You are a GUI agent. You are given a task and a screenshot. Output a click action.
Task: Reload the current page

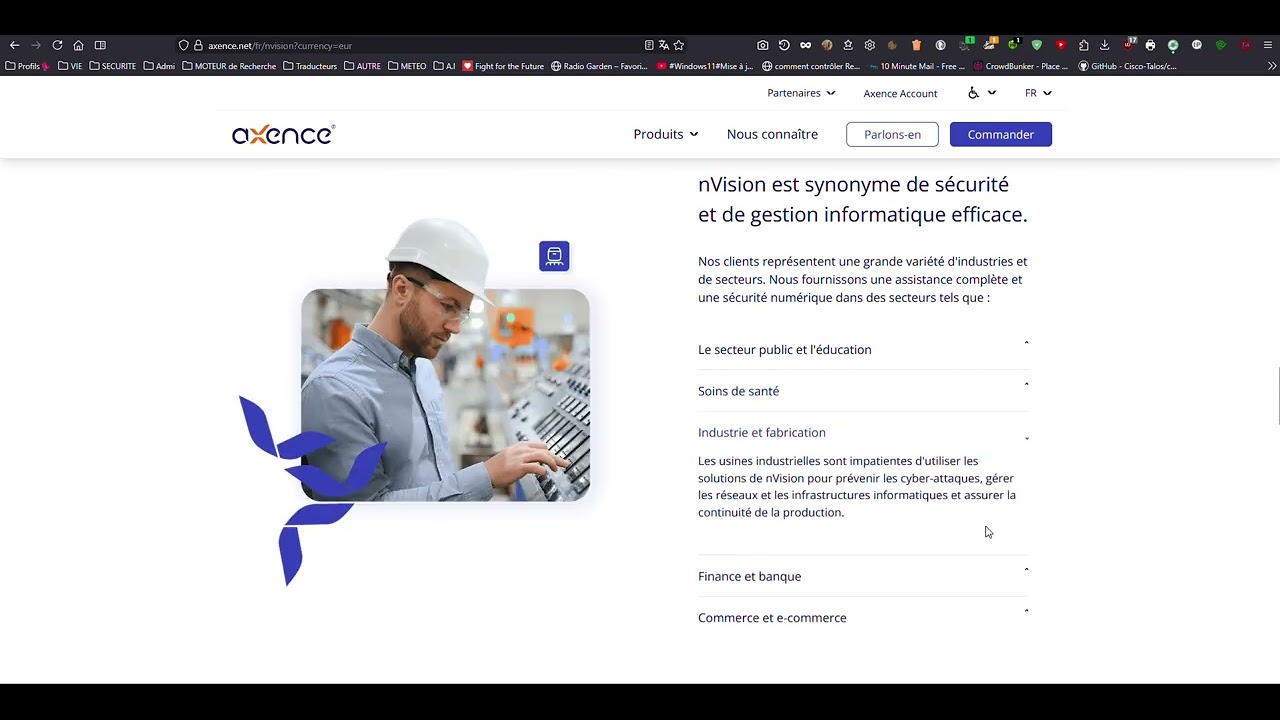click(57, 45)
